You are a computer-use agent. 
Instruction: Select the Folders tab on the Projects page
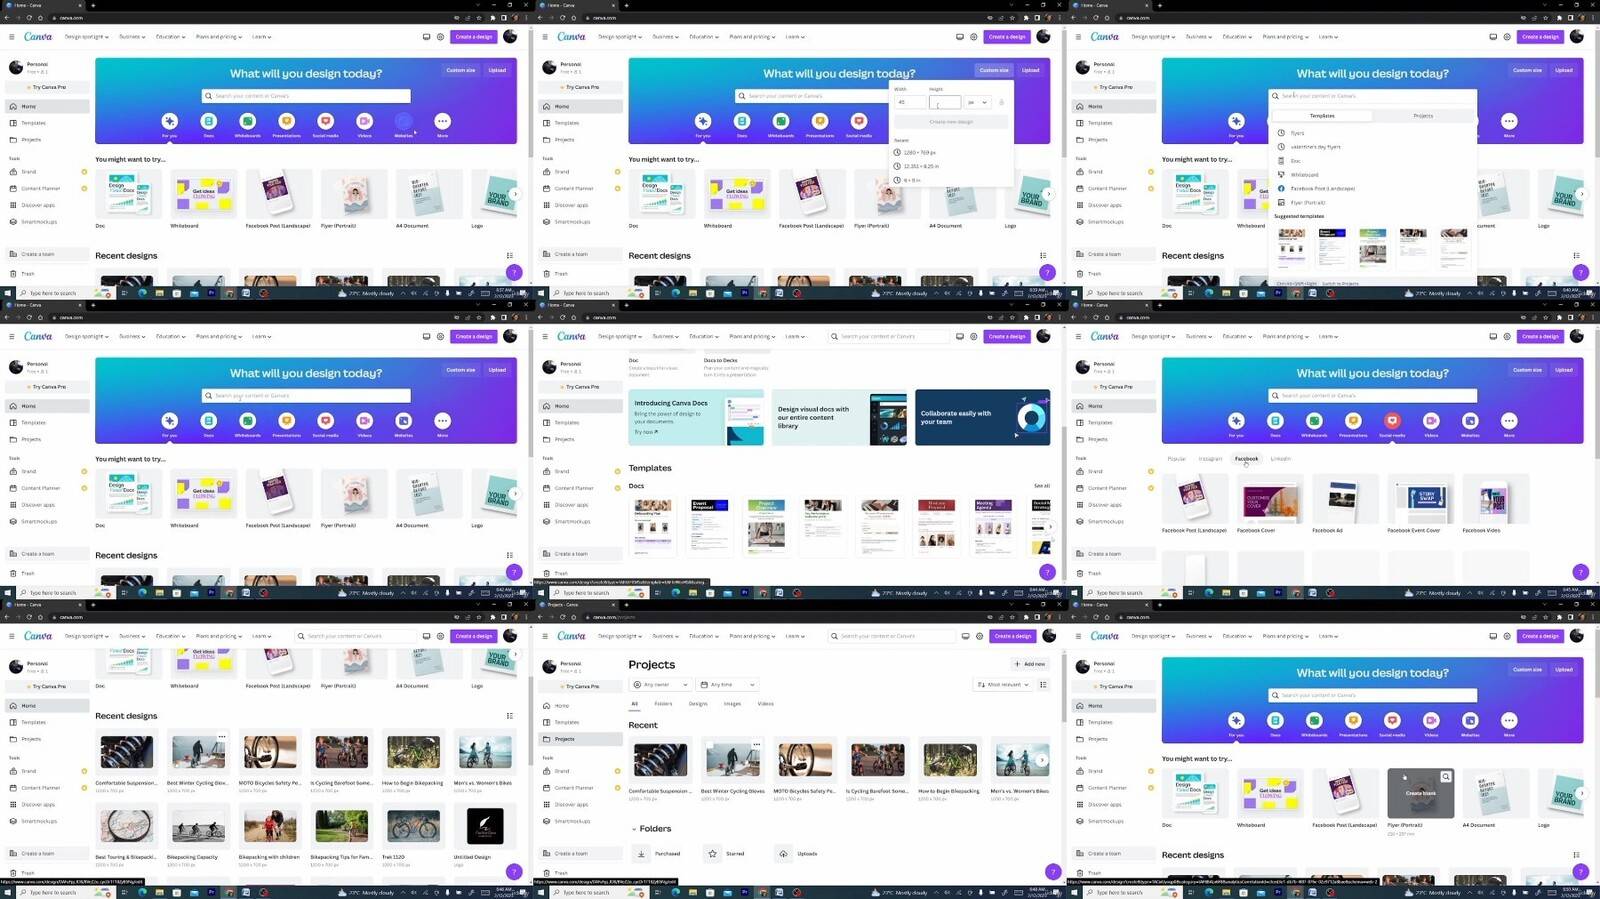[663, 704]
